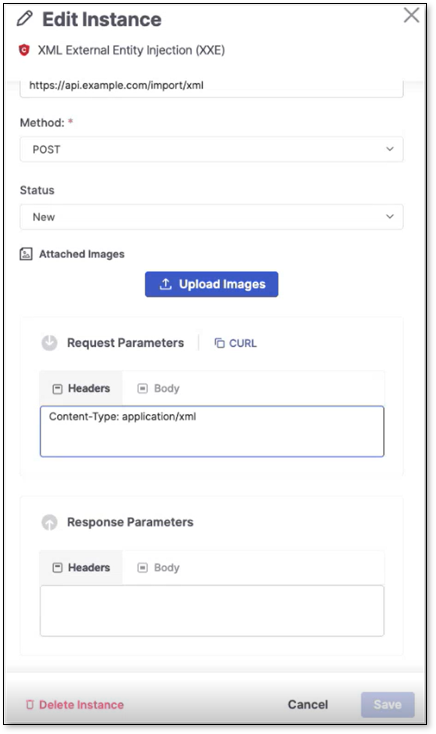This screenshot has width=436, height=734.
Task: Click the Upload Images button
Action: tap(211, 284)
